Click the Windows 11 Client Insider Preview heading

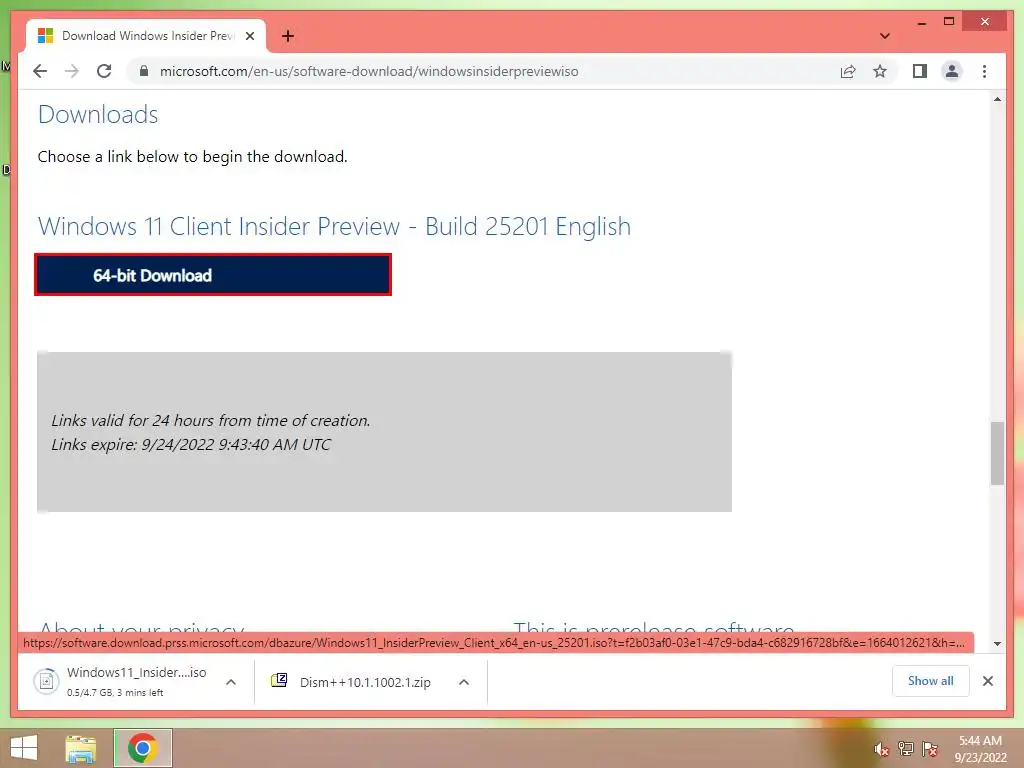point(334,226)
